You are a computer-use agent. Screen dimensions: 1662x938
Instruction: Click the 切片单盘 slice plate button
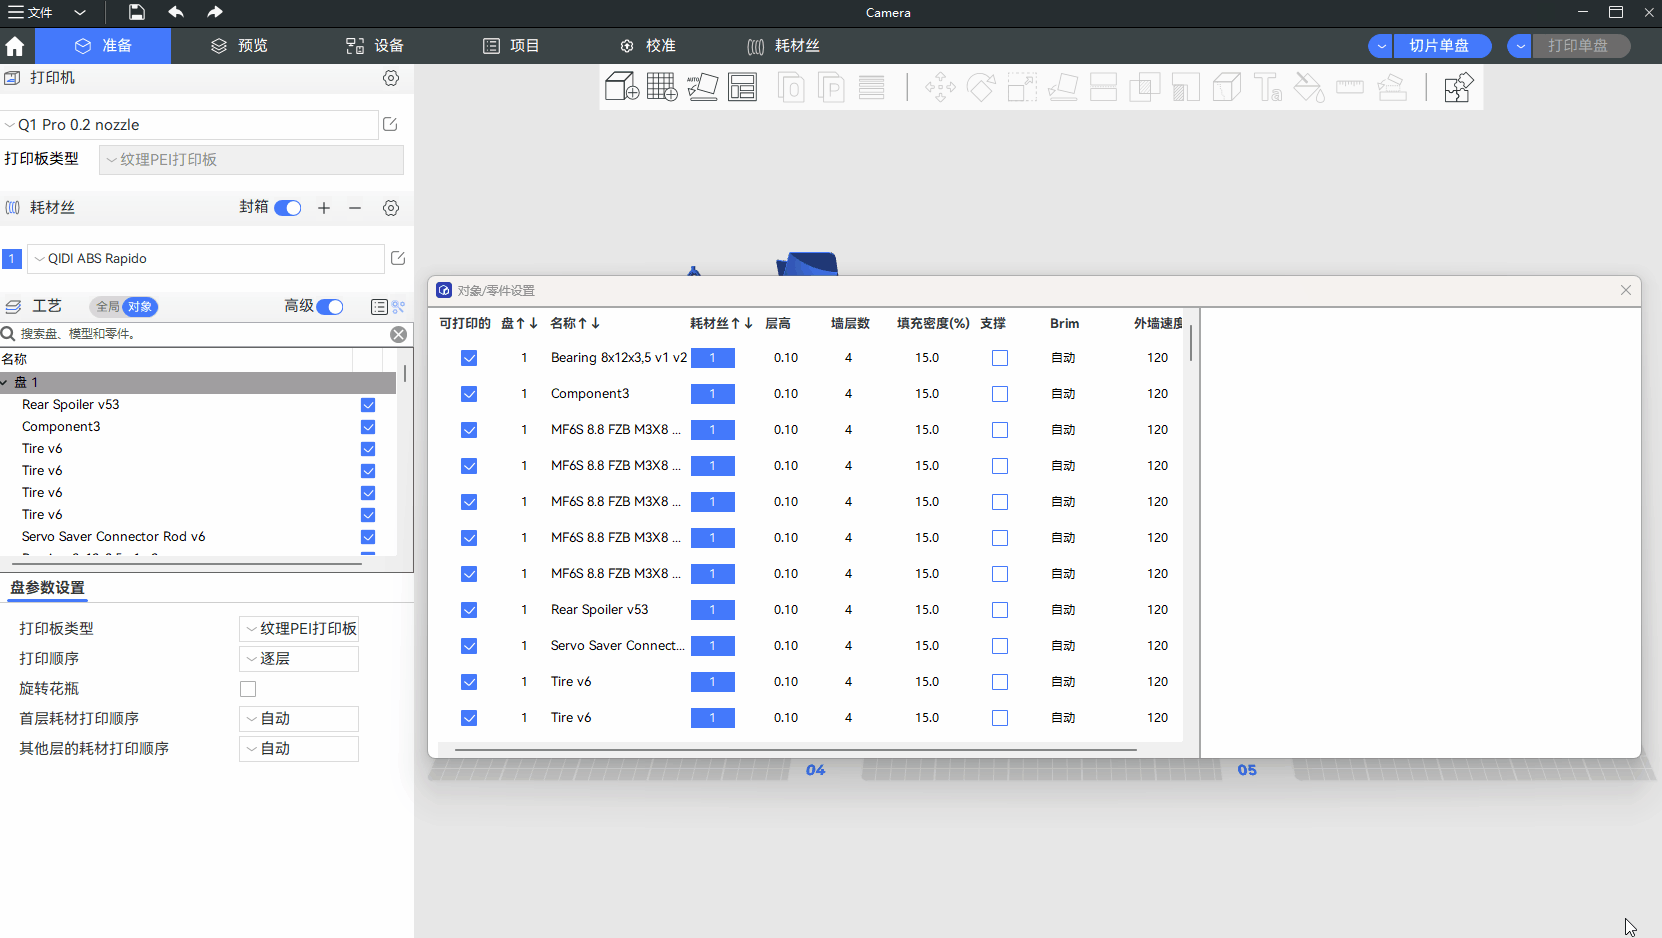coord(1439,46)
